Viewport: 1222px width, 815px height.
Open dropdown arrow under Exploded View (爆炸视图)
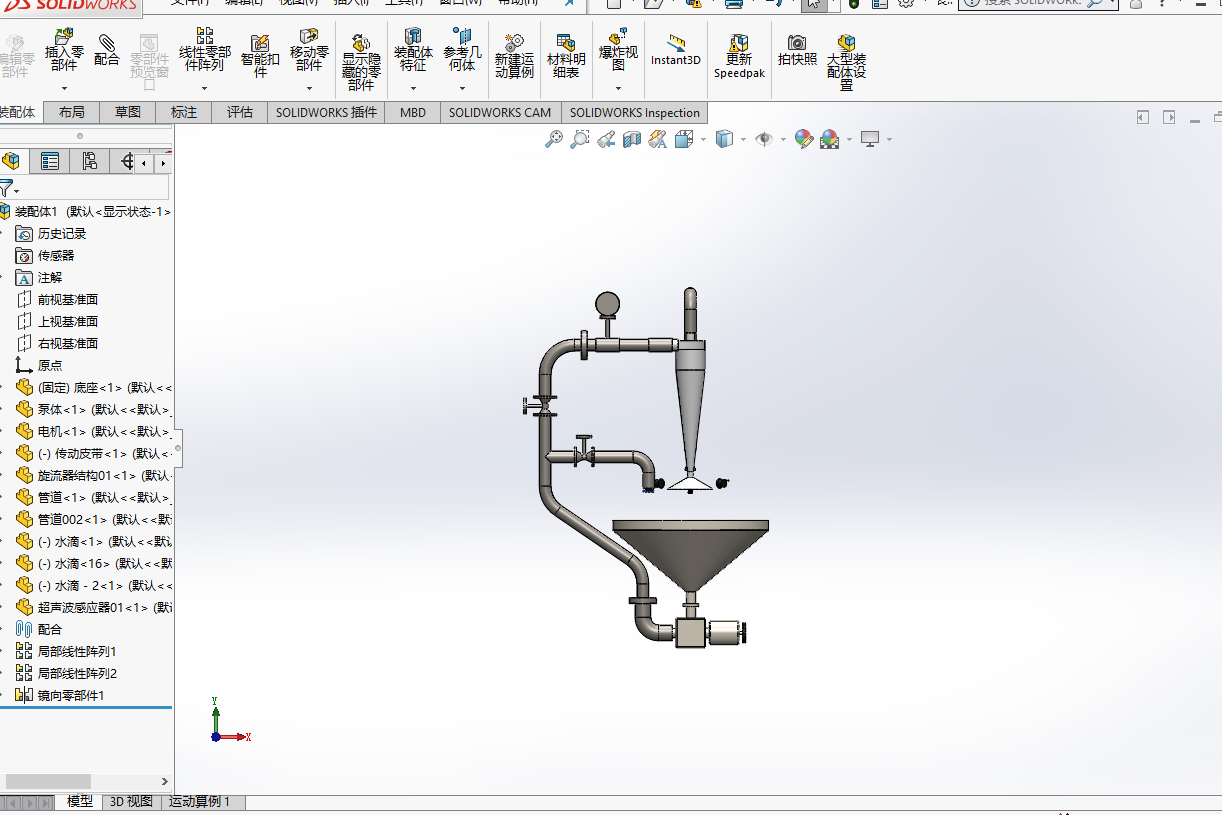tap(618, 88)
